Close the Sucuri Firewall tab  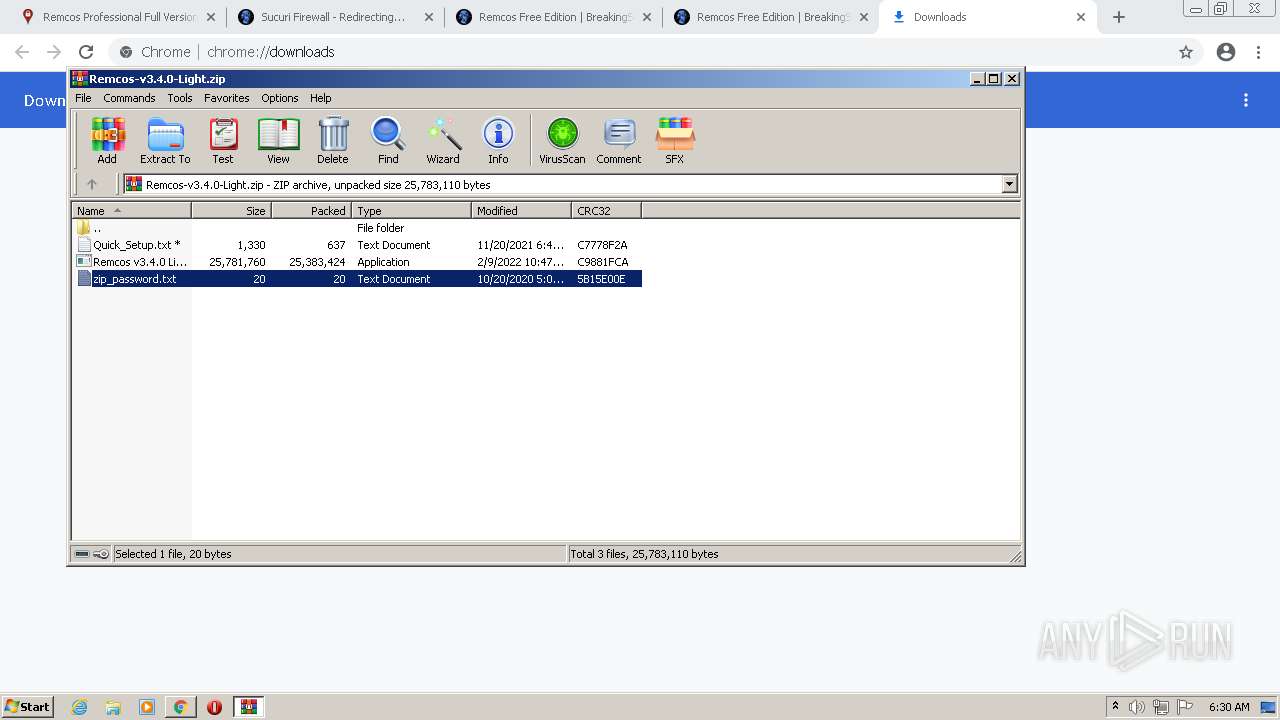point(428,17)
